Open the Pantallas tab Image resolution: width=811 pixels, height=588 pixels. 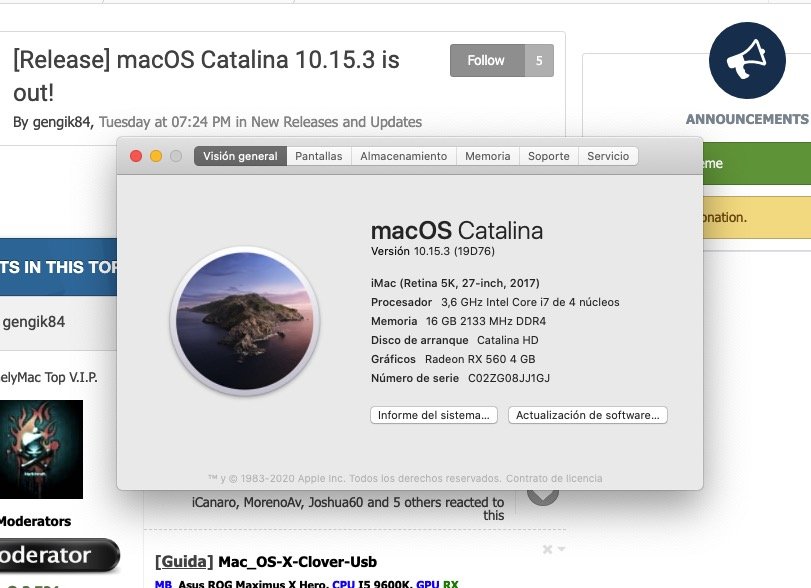[x=319, y=156]
